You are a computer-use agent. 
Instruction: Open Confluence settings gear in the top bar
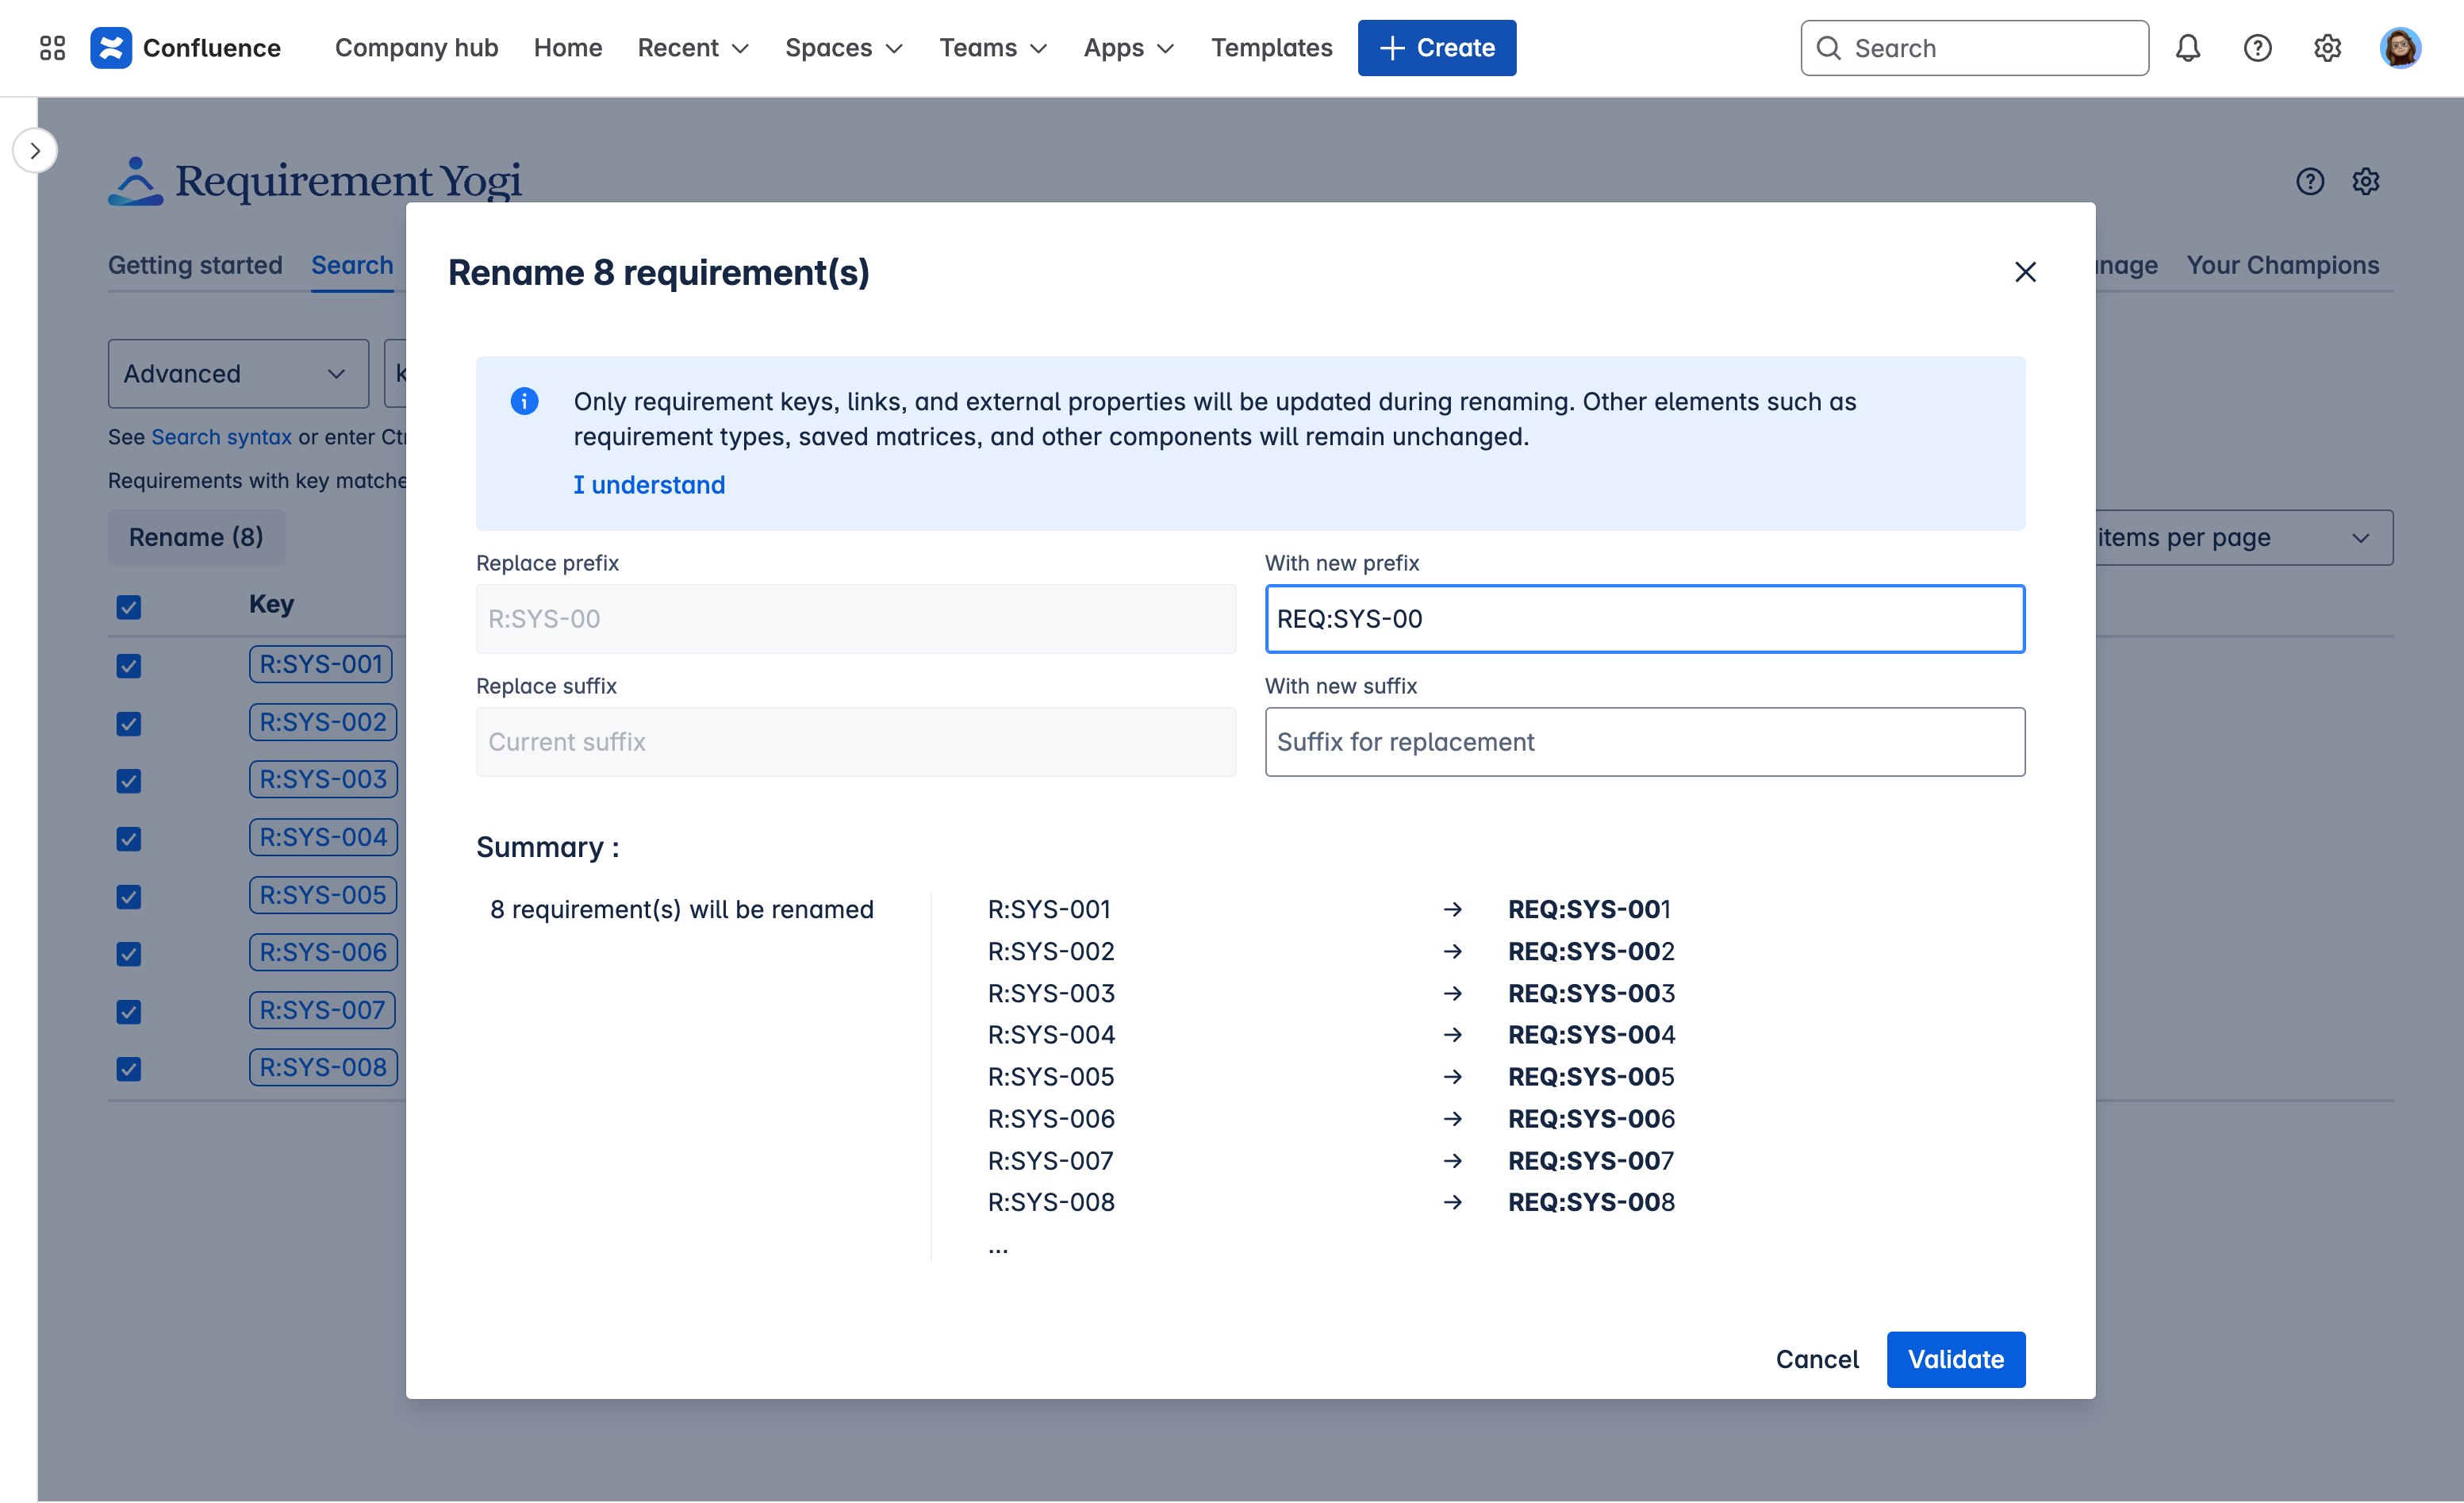click(x=2327, y=48)
